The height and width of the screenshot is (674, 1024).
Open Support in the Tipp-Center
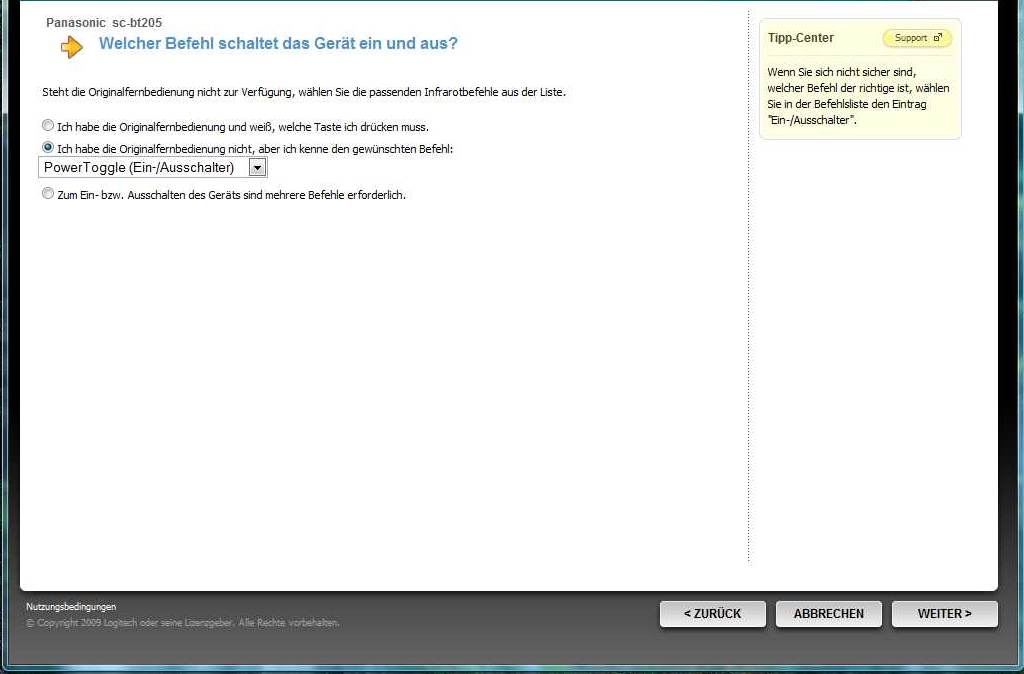click(x=916, y=38)
